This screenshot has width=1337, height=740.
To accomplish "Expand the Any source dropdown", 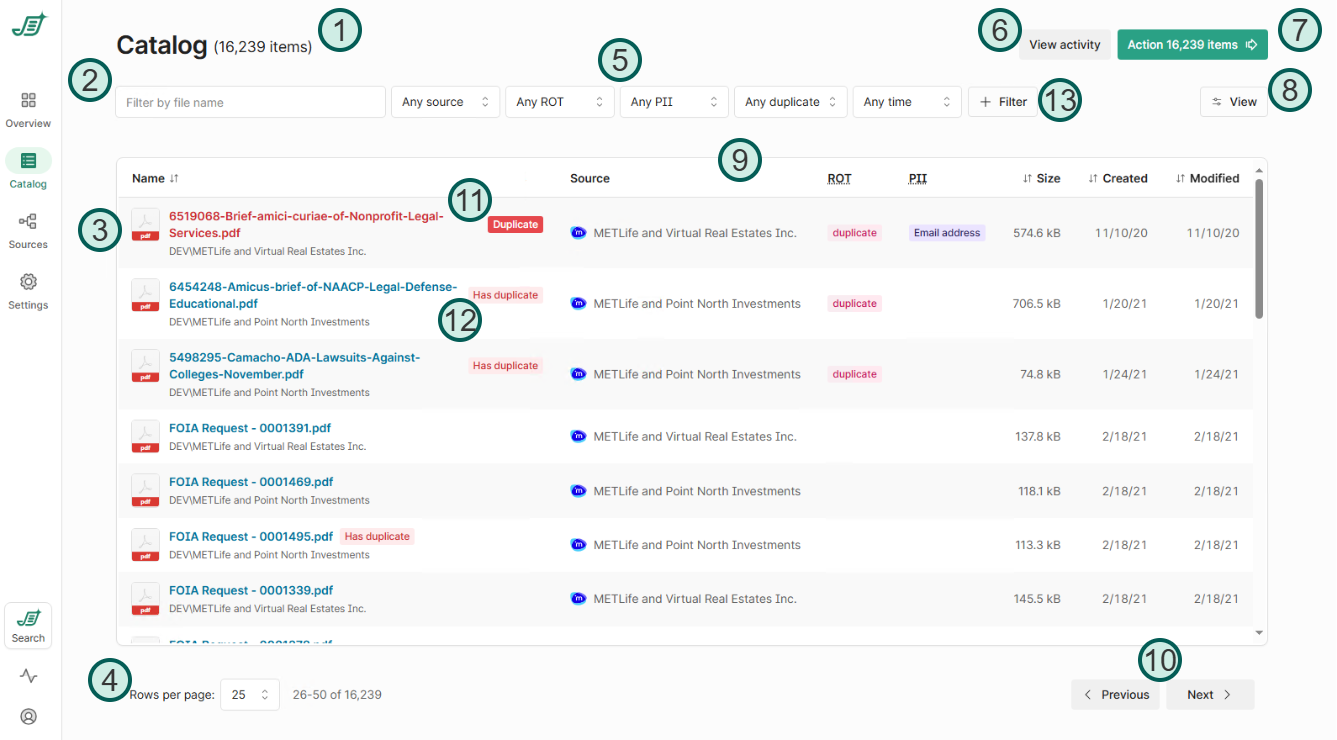I will click(x=445, y=102).
